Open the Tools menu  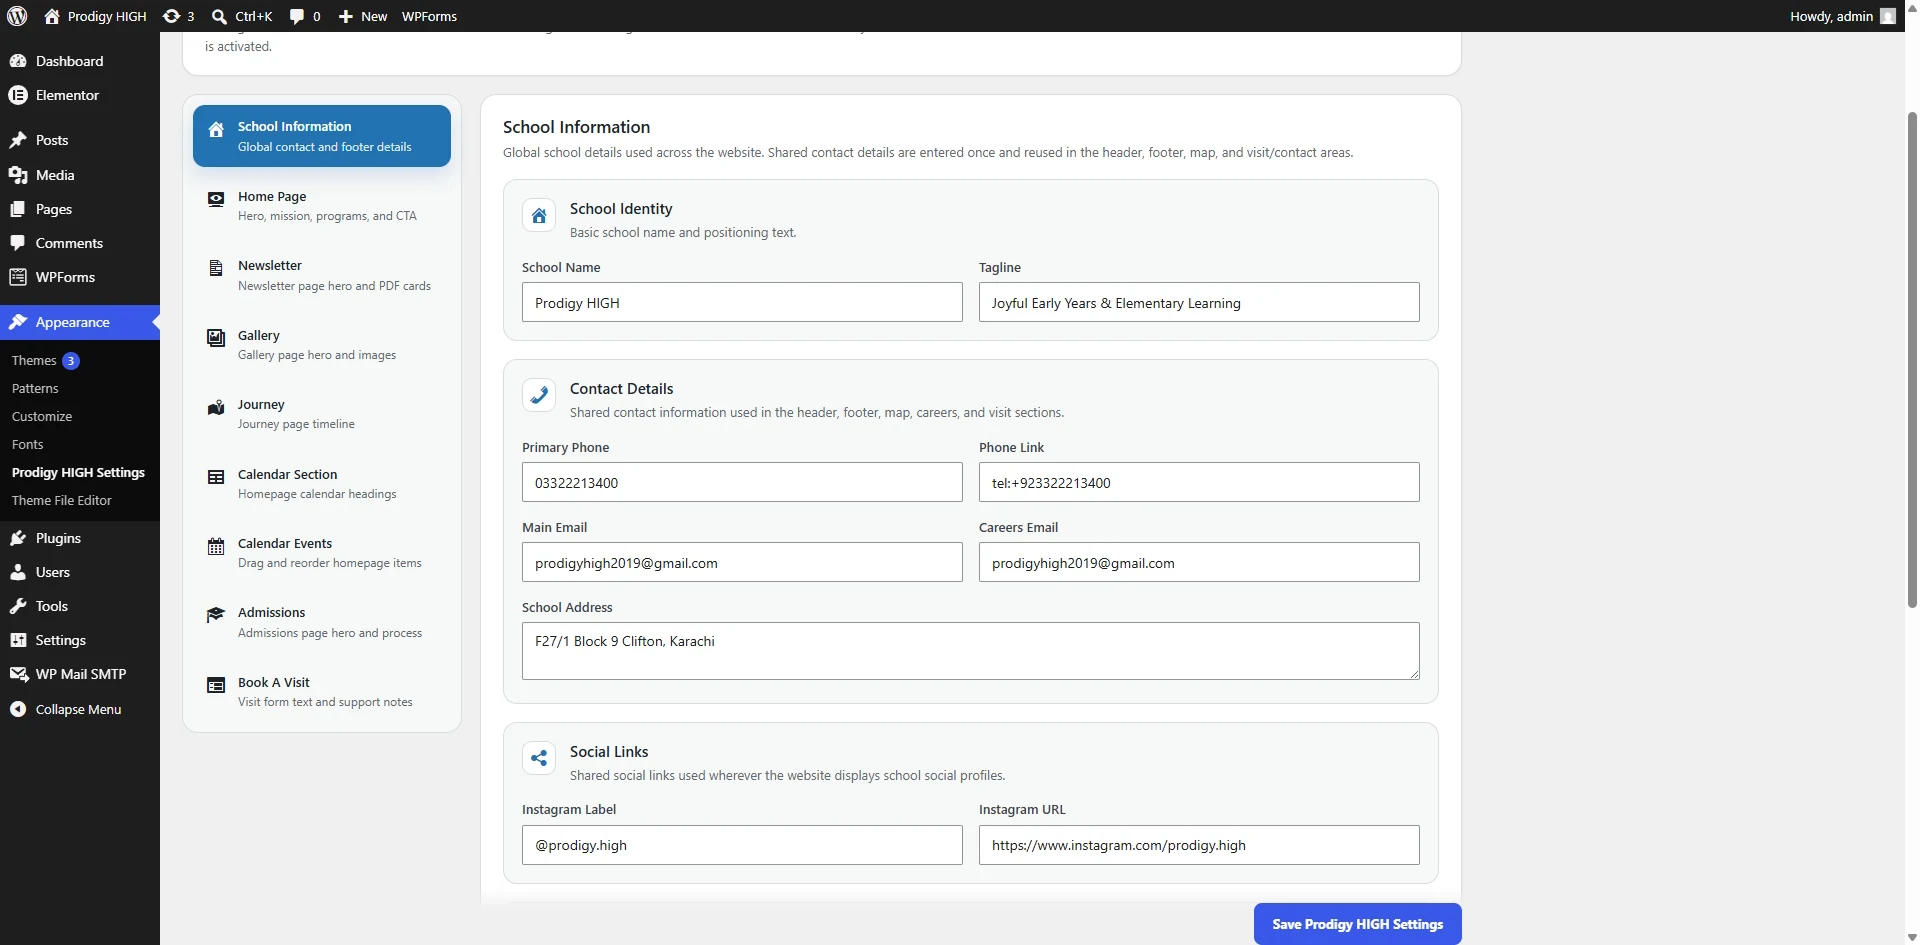point(80,606)
